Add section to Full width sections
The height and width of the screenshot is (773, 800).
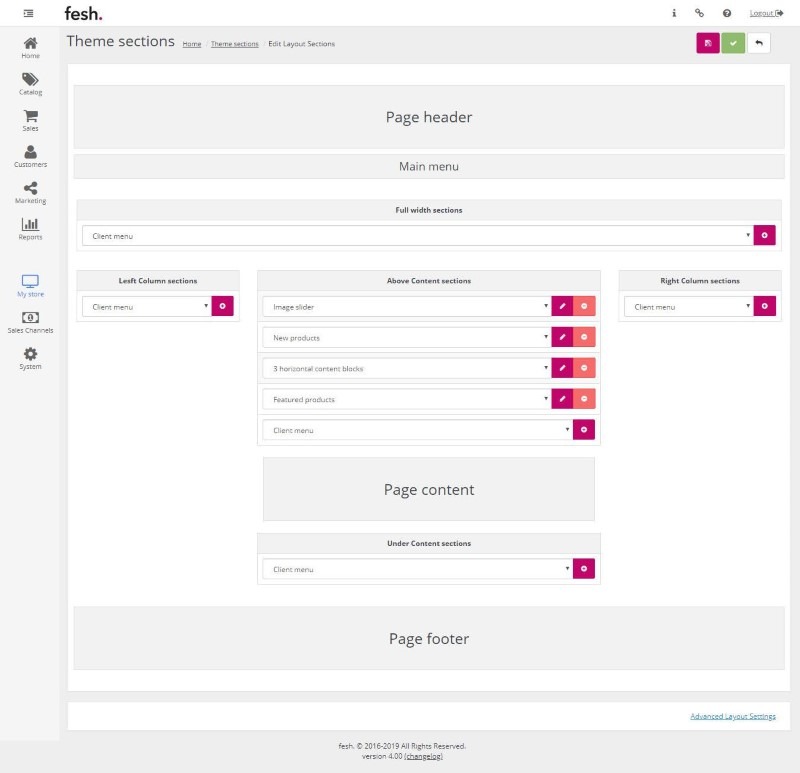(764, 236)
